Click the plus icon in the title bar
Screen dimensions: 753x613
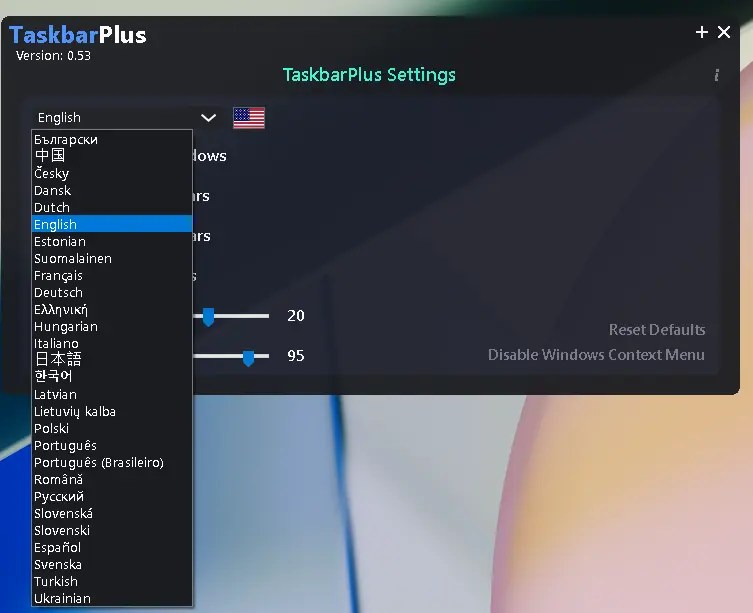pos(702,32)
